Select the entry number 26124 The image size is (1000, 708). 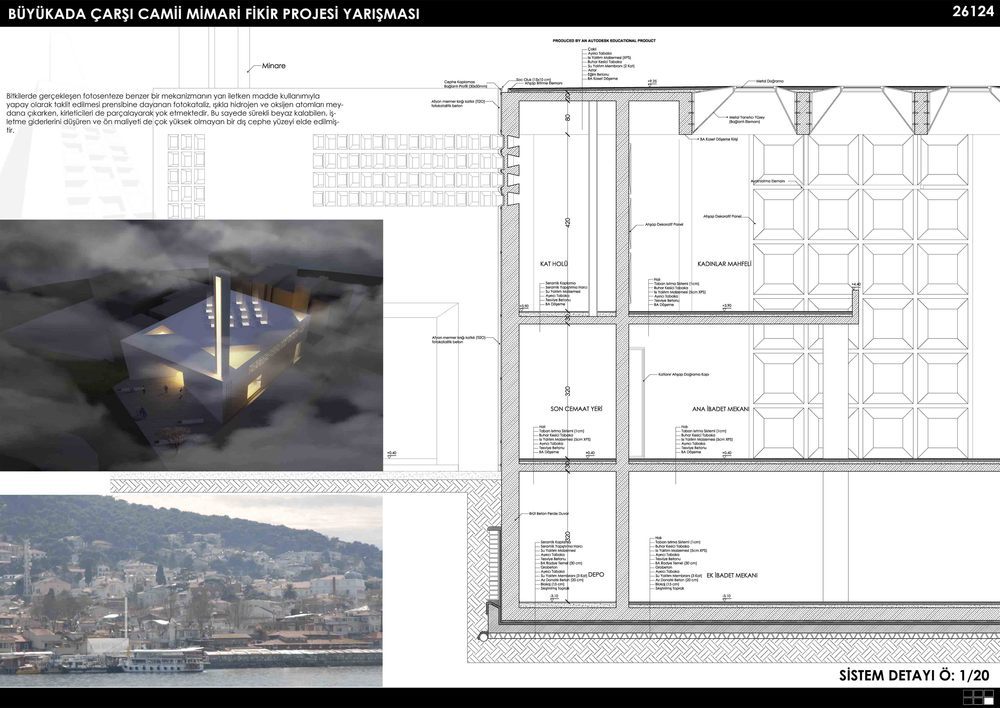973,12
